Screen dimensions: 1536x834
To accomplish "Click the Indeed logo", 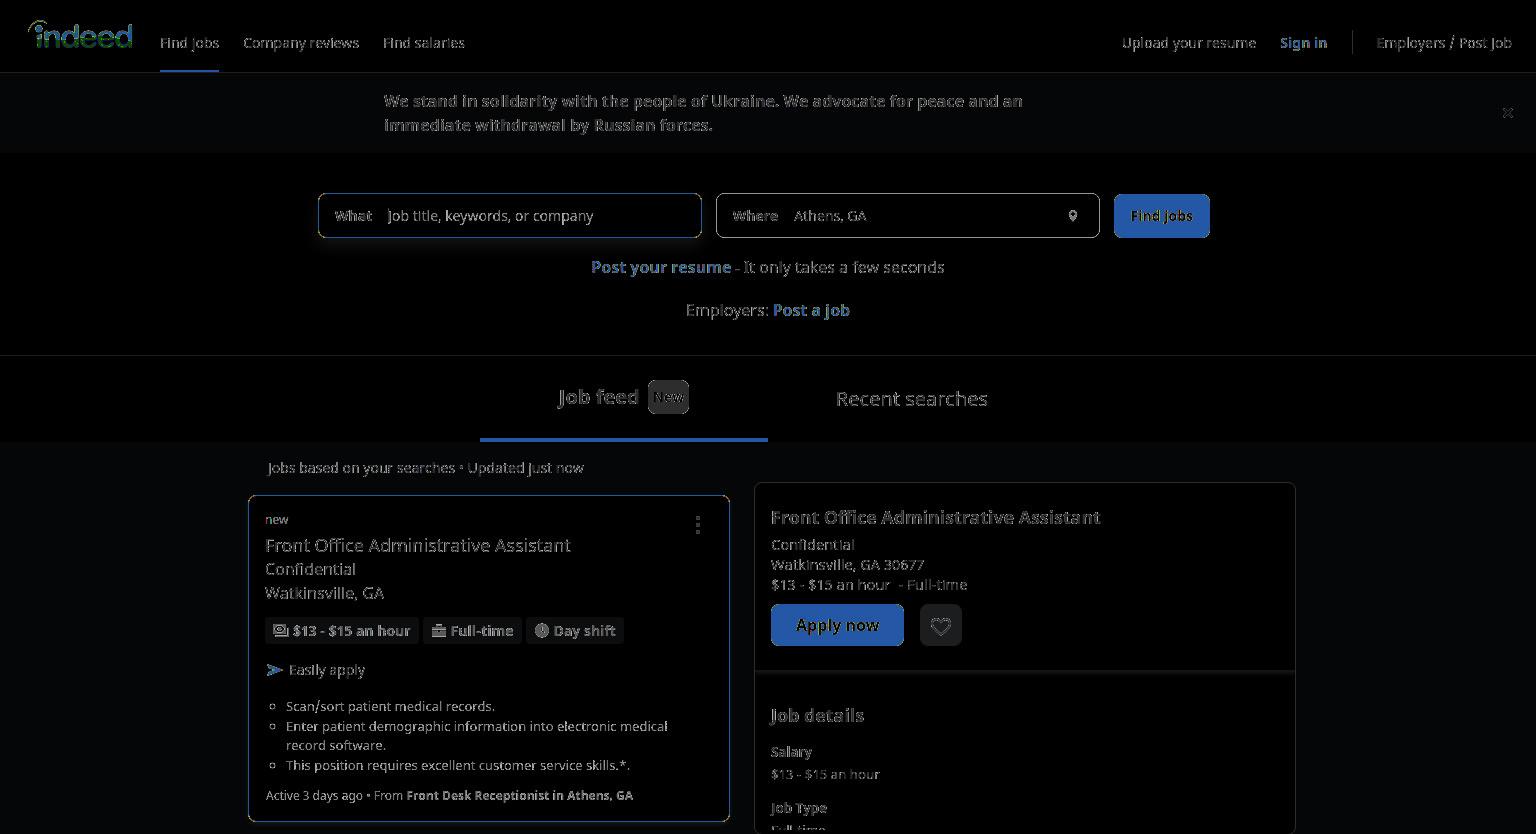I will pyautogui.click(x=80, y=35).
